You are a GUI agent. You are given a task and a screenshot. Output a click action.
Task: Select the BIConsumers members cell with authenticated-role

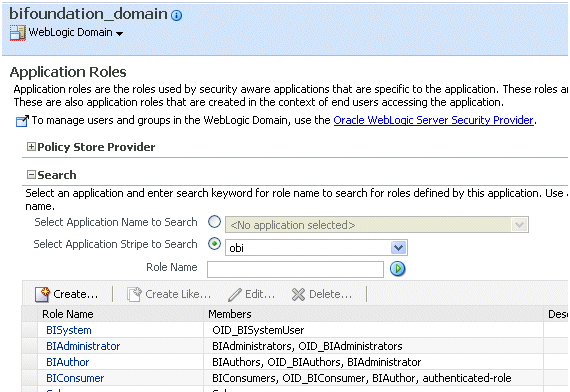pos(373,378)
